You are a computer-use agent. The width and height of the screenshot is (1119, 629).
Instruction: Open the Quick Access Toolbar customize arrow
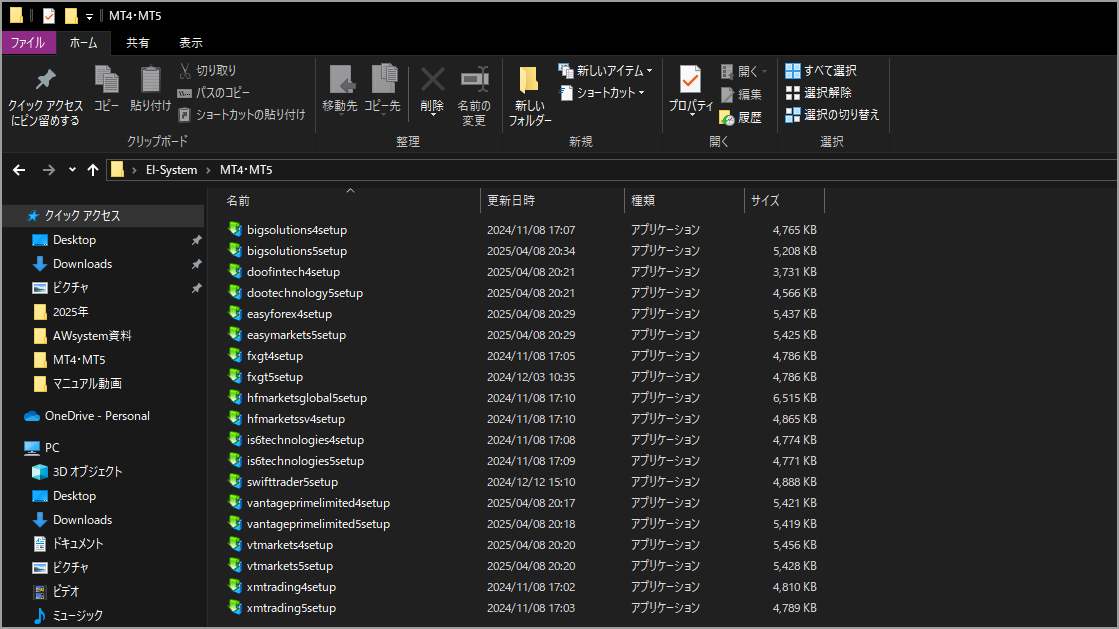[89, 16]
